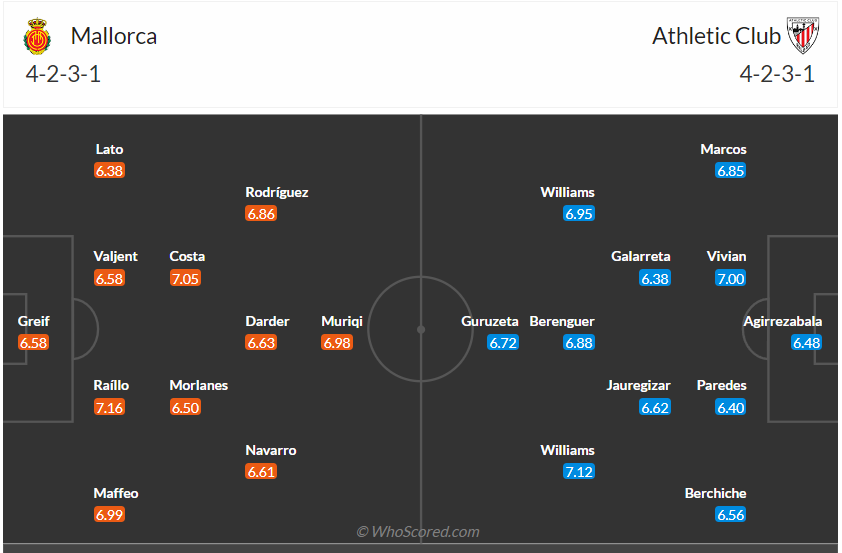Select Darder's 6.63 rating badge
Screen dimensions: 842x553
click(x=261, y=343)
